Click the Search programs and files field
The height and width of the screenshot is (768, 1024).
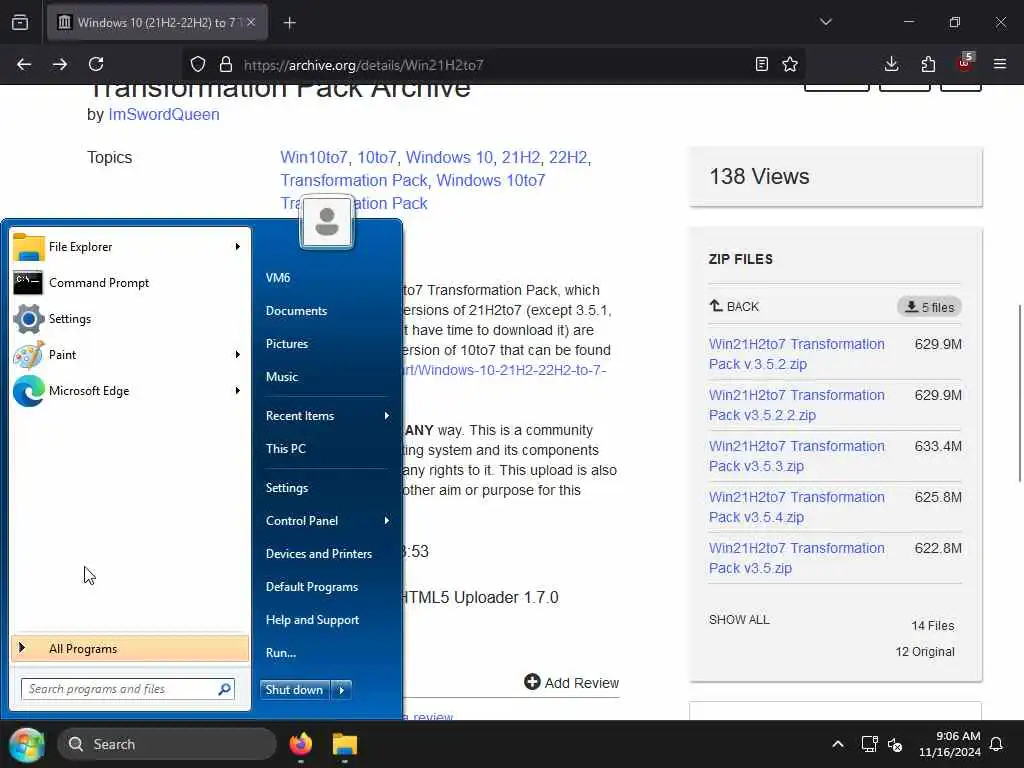127,689
